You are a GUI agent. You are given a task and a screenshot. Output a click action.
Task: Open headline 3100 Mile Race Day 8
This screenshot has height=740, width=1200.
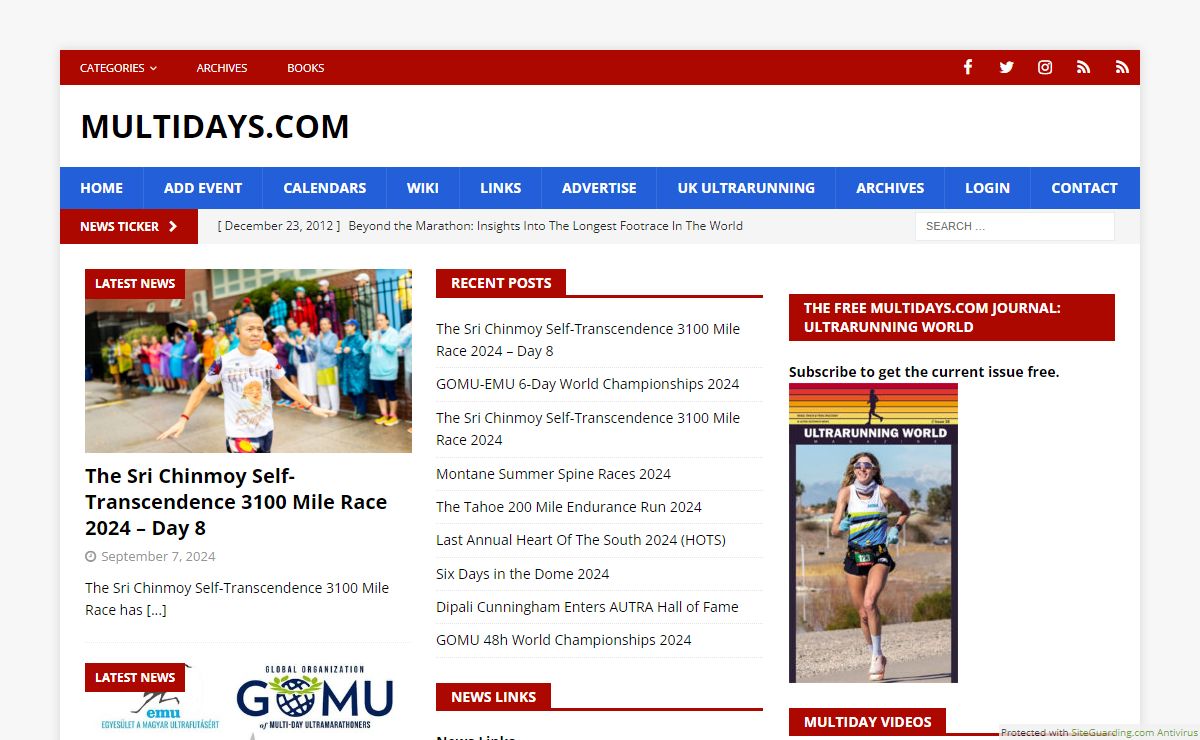click(236, 502)
